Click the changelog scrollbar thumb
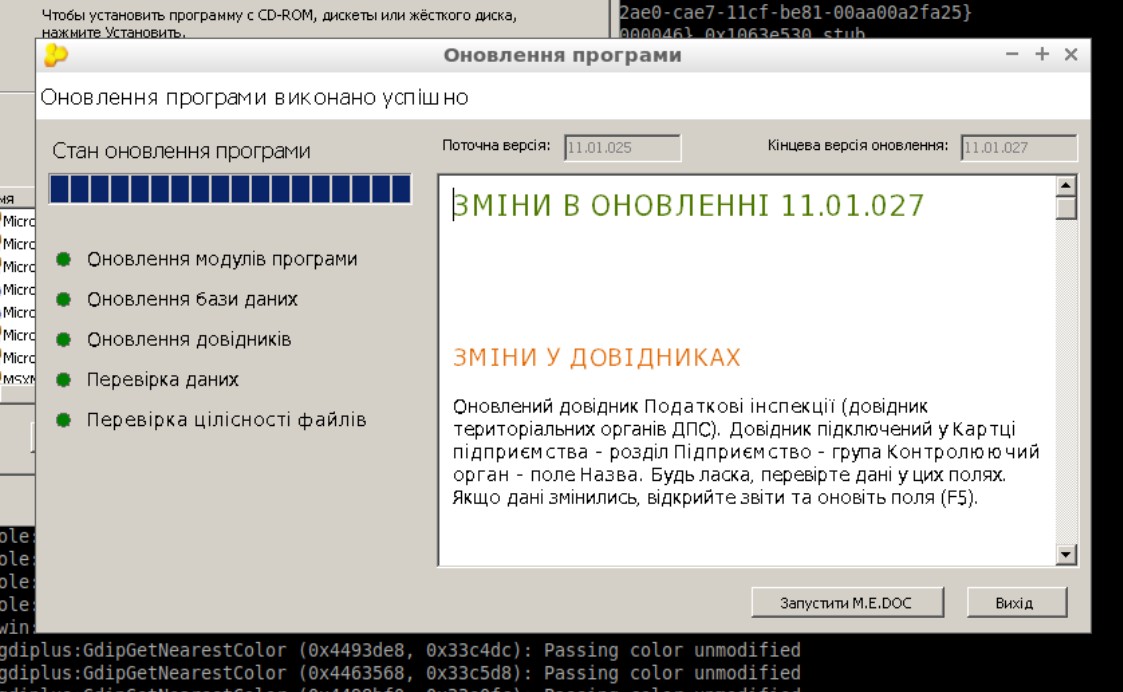Screen dimensions: 1123x692 [1066, 208]
